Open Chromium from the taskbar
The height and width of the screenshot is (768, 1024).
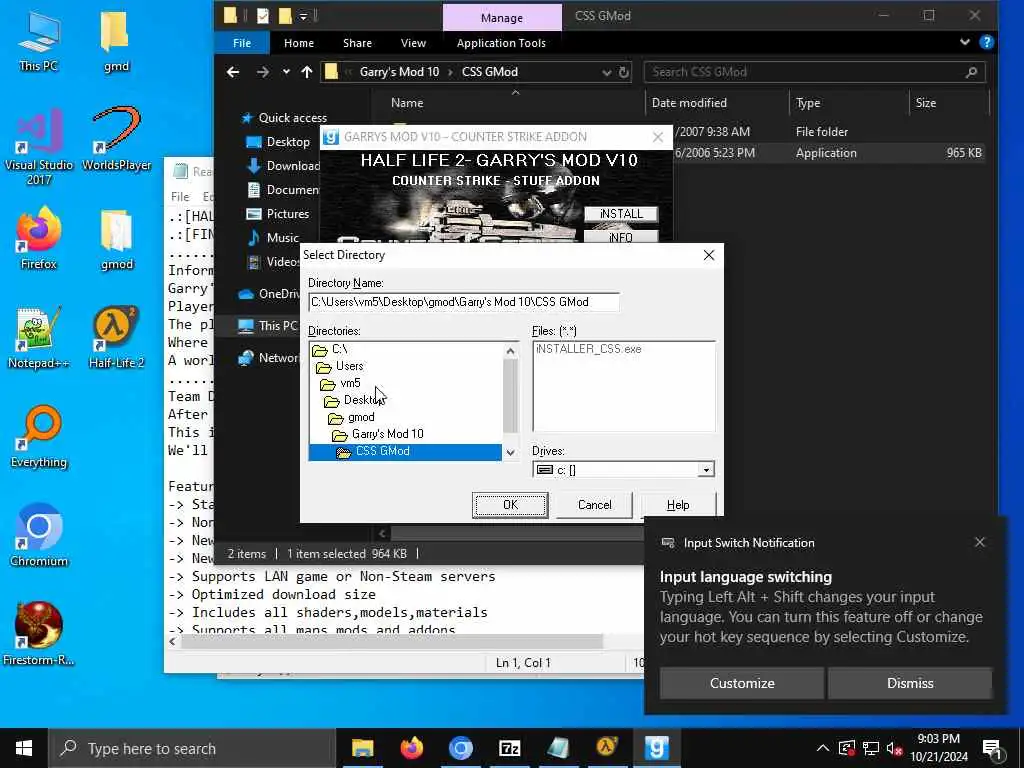(x=460, y=748)
